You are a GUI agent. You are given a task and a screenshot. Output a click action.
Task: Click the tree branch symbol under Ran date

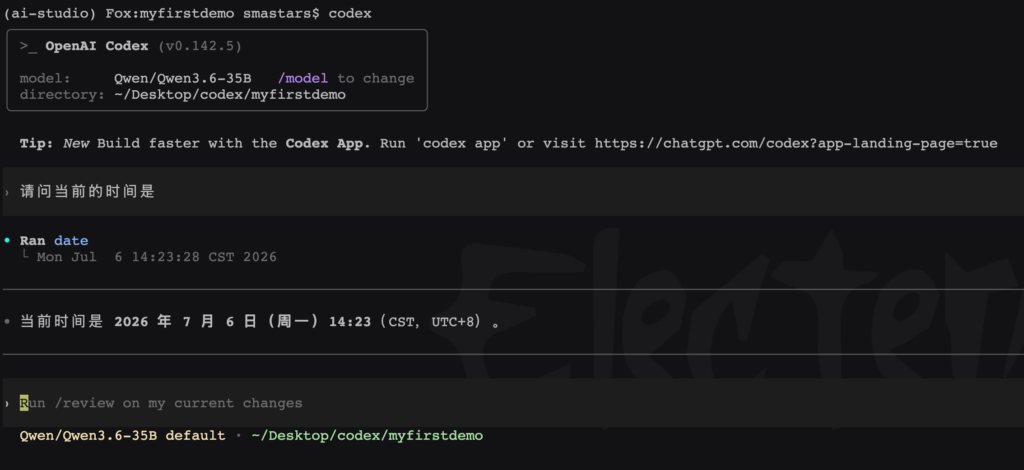point(25,255)
